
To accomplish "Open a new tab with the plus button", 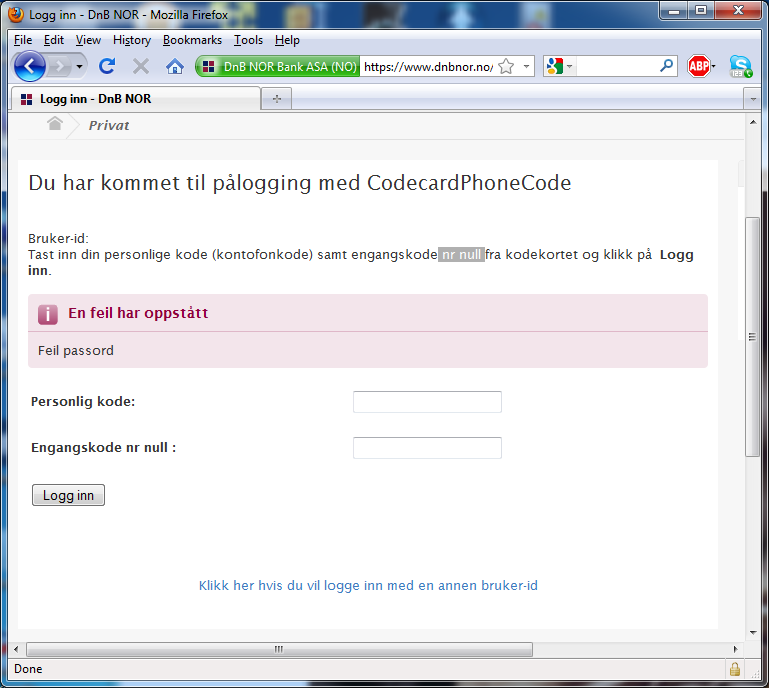I will pyautogui.click(x=277, y=99).
